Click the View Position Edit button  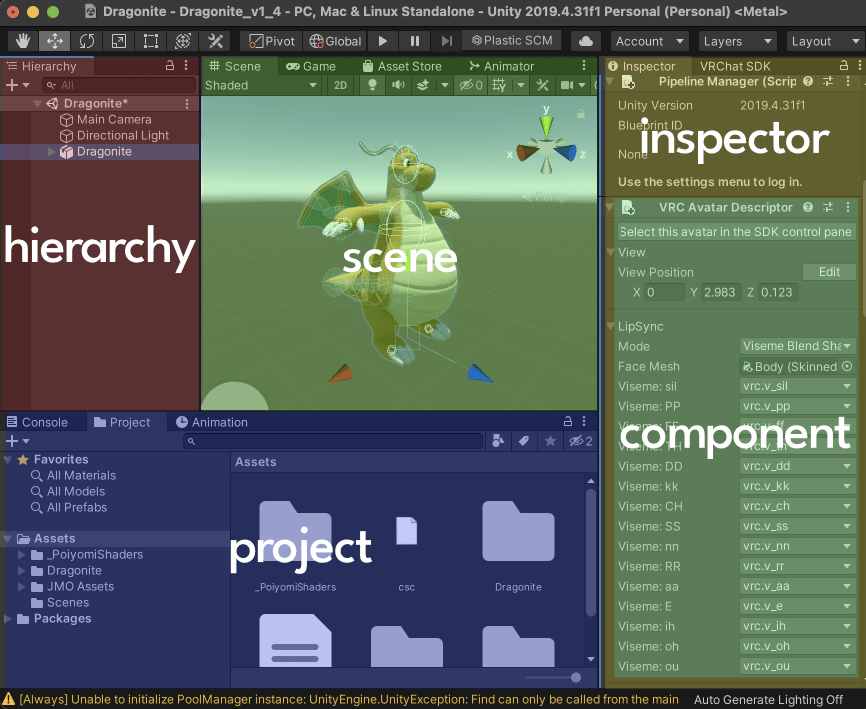(828, 272)
